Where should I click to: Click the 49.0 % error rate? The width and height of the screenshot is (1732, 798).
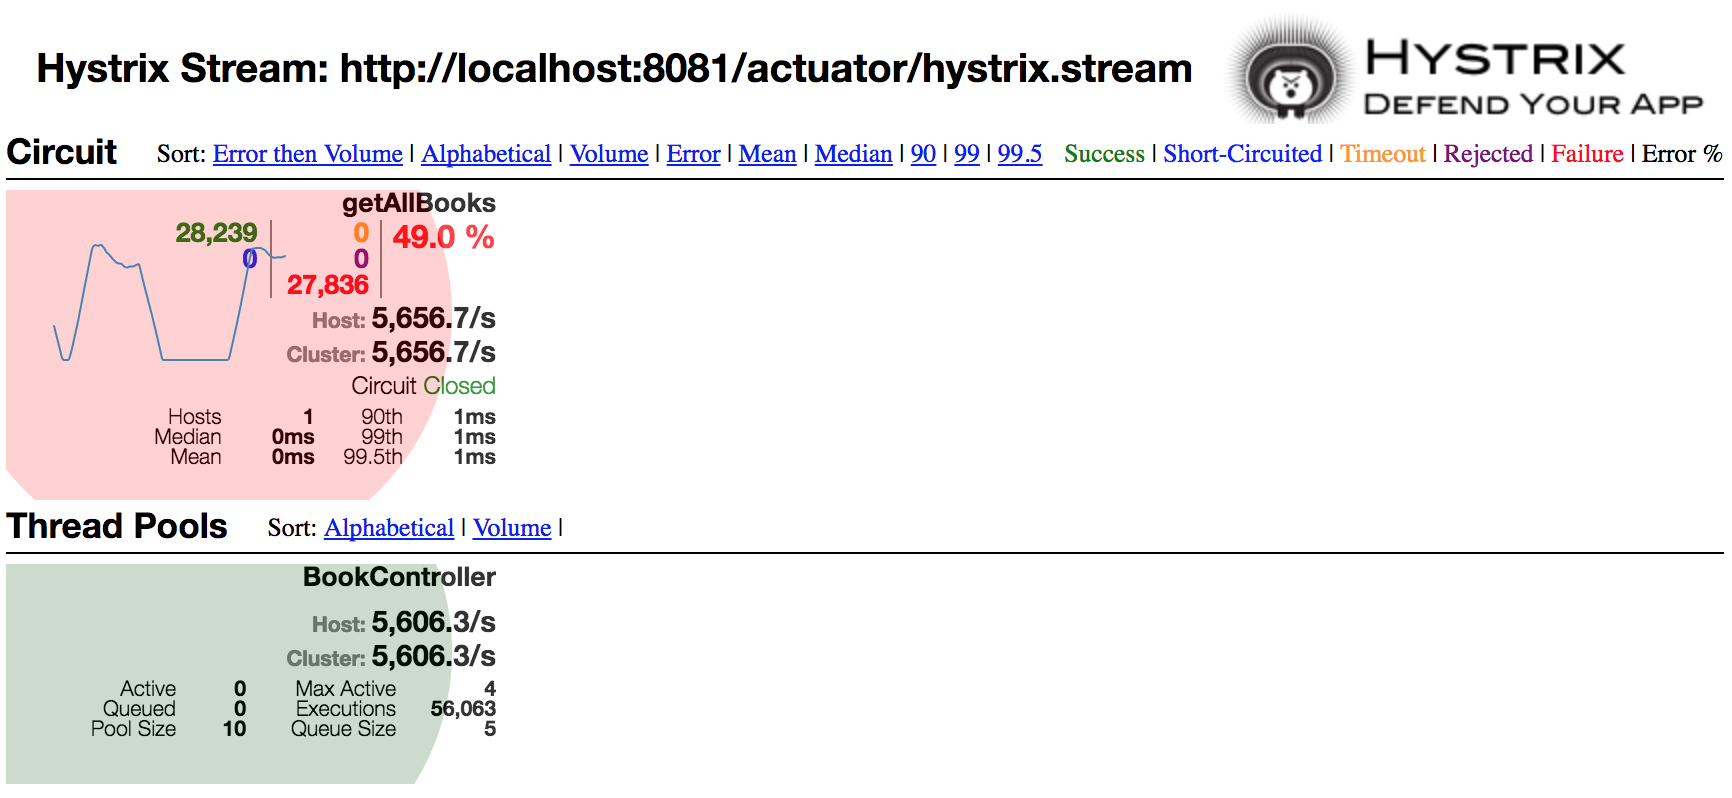(443, 237)
